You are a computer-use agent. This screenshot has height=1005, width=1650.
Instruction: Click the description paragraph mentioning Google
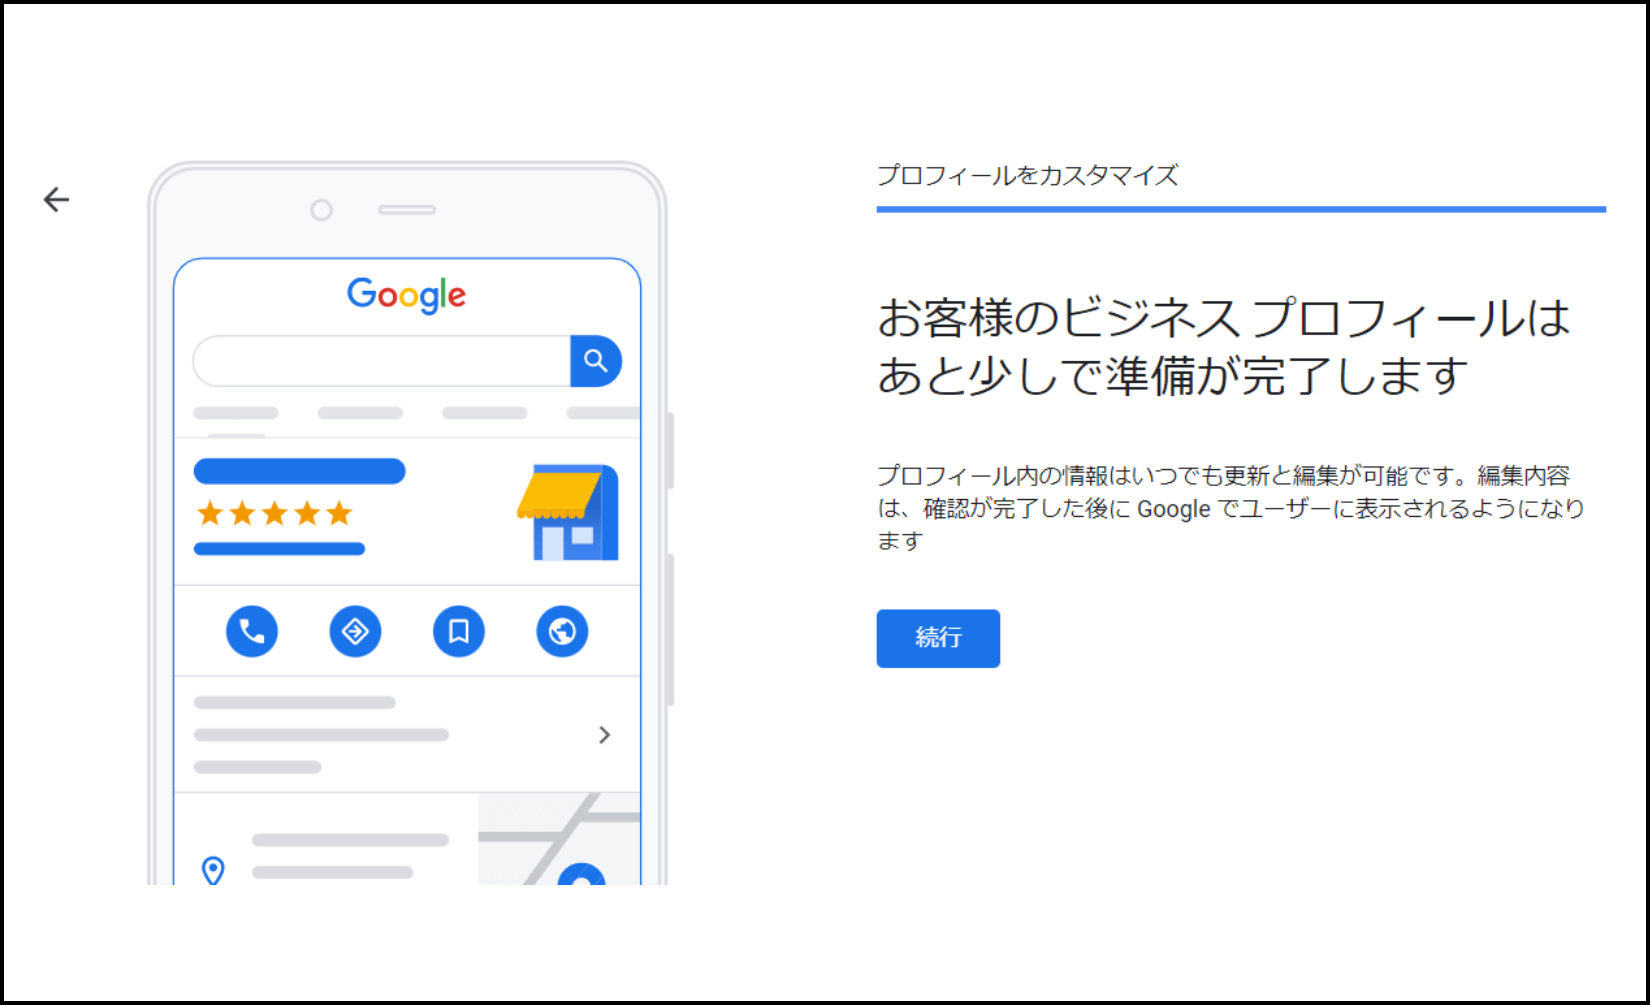1231,508
